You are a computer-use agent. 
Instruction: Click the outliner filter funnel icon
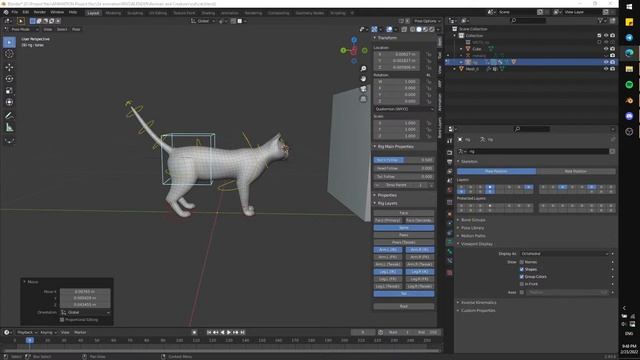pos(600,20)
